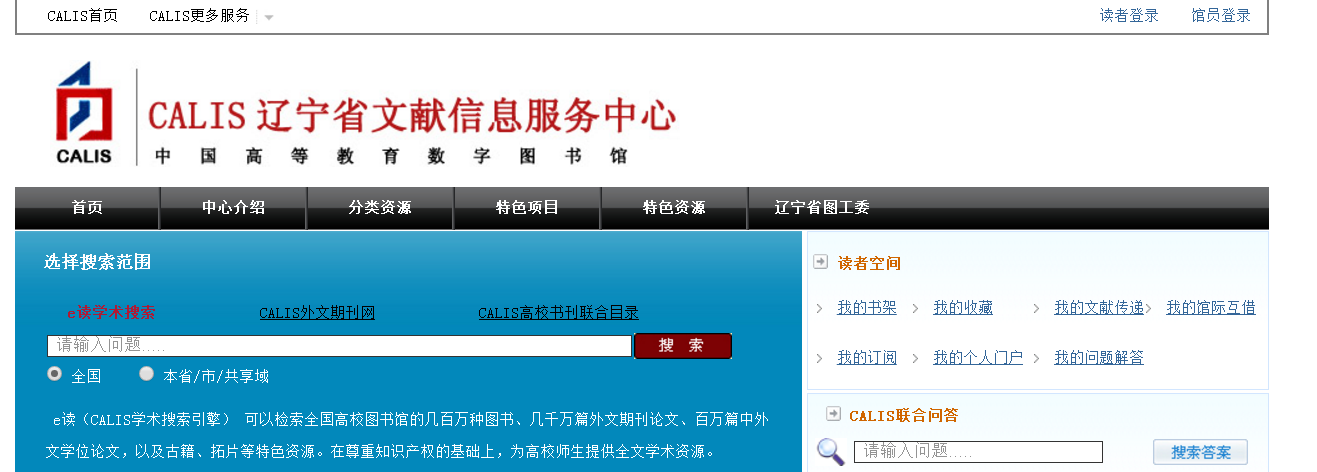Image resolution: width=1317 pixels, height=472 pixels.
Task: Open the CALIS更多服务 menu
Action: pos(199,16)
